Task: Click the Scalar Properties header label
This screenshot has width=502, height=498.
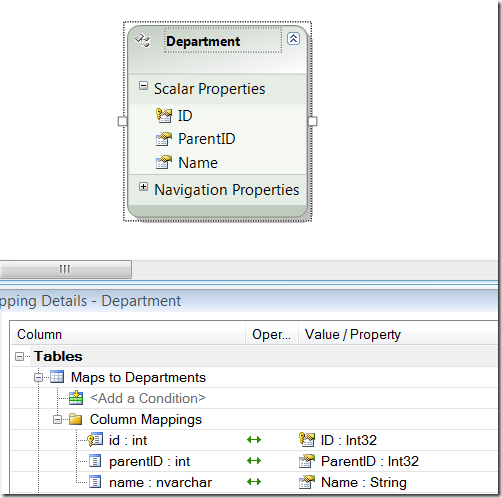Action: pyautogui.click(x=209, y=89)
